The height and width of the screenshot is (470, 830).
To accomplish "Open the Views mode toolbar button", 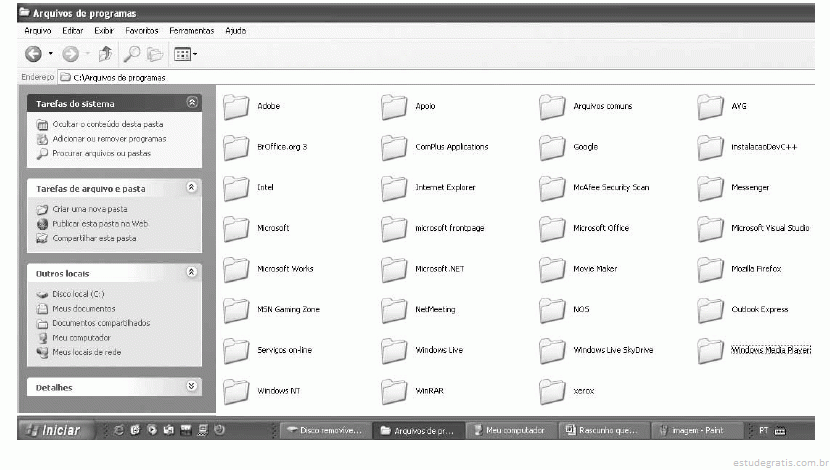I will (x=183, y=54).
